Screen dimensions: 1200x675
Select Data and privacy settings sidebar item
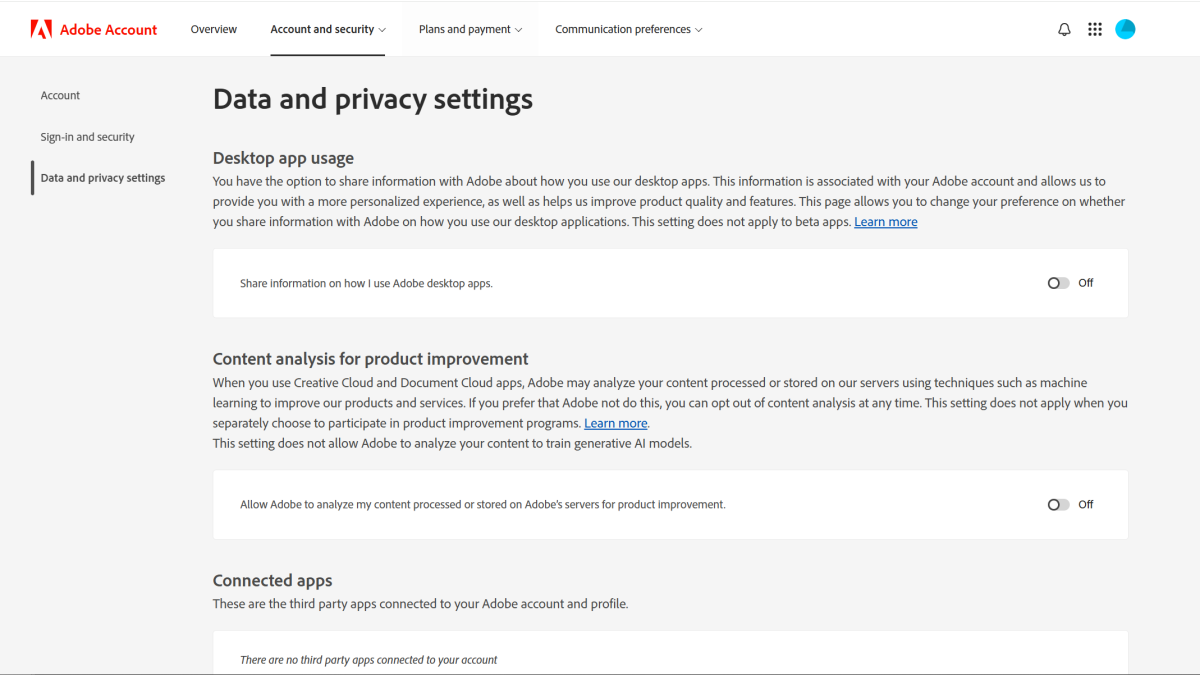103,178
